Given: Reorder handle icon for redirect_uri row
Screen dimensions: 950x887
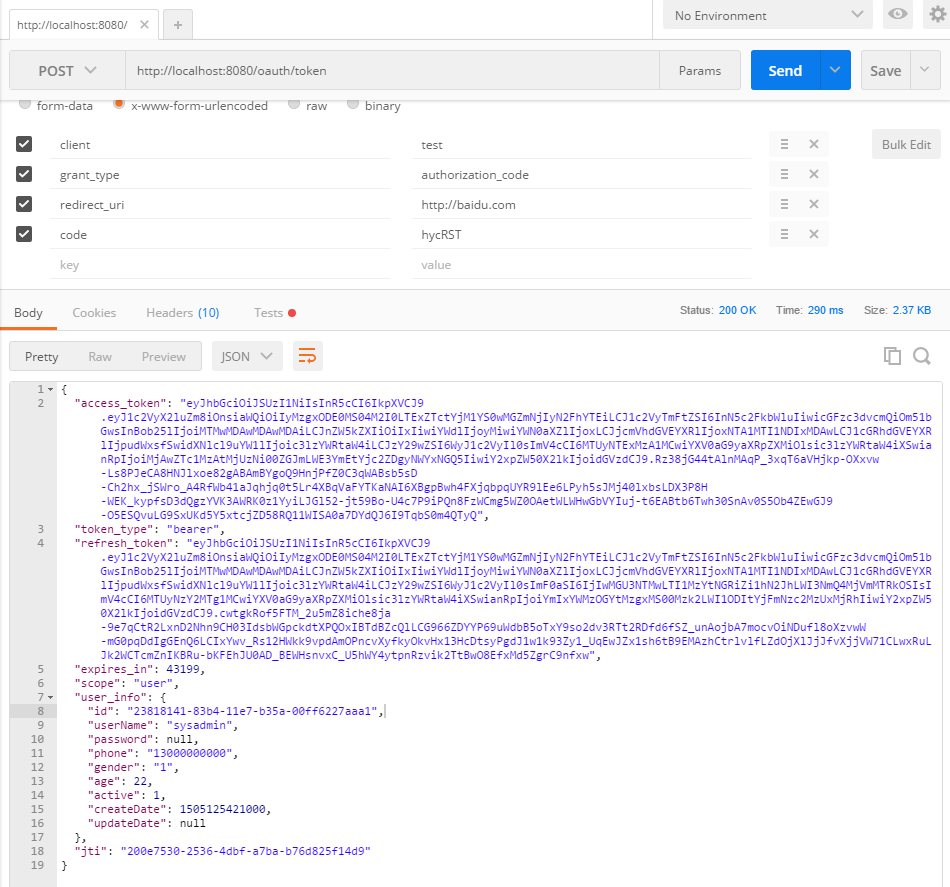Looking at the screenshot, I should [x=784, y=204].
